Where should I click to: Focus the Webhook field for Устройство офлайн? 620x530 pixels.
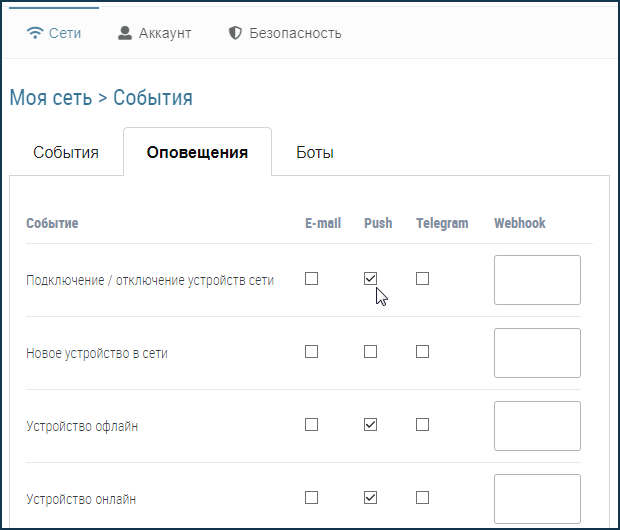click(x=537, y=426)
